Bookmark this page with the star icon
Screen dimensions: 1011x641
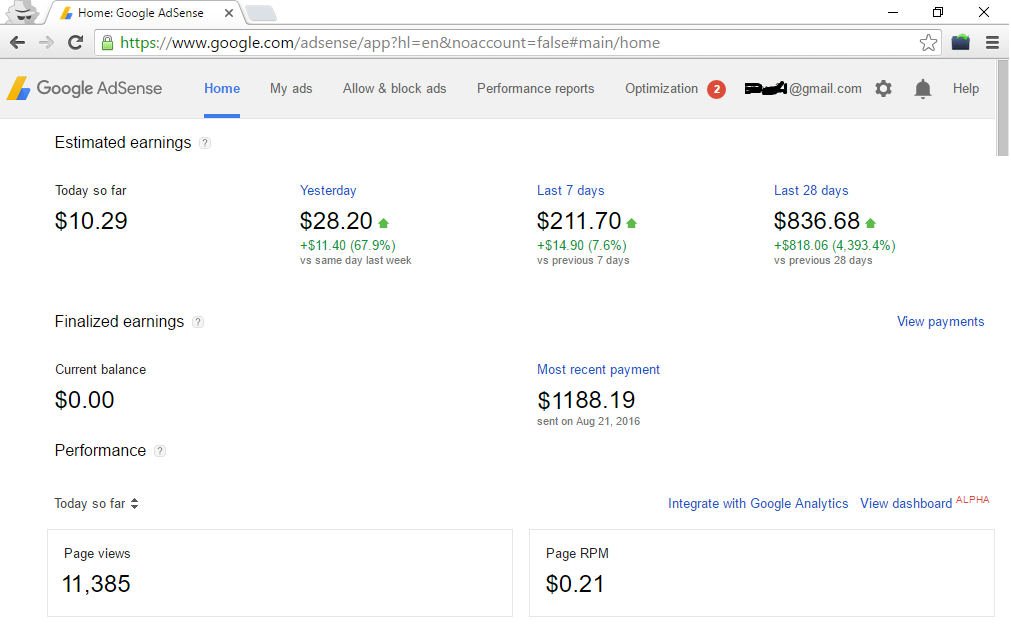tap(928, 43)
